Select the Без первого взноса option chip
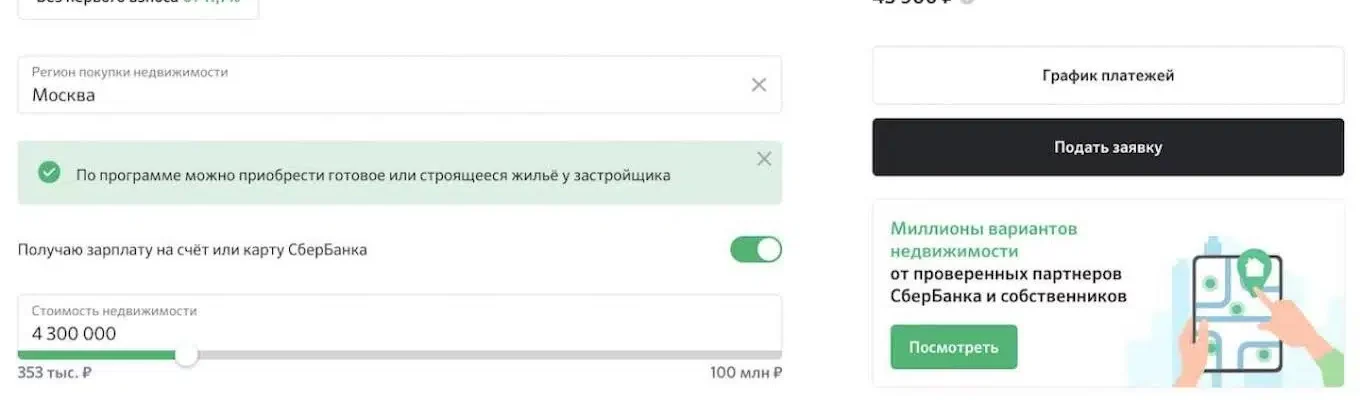 pos(138,5)
